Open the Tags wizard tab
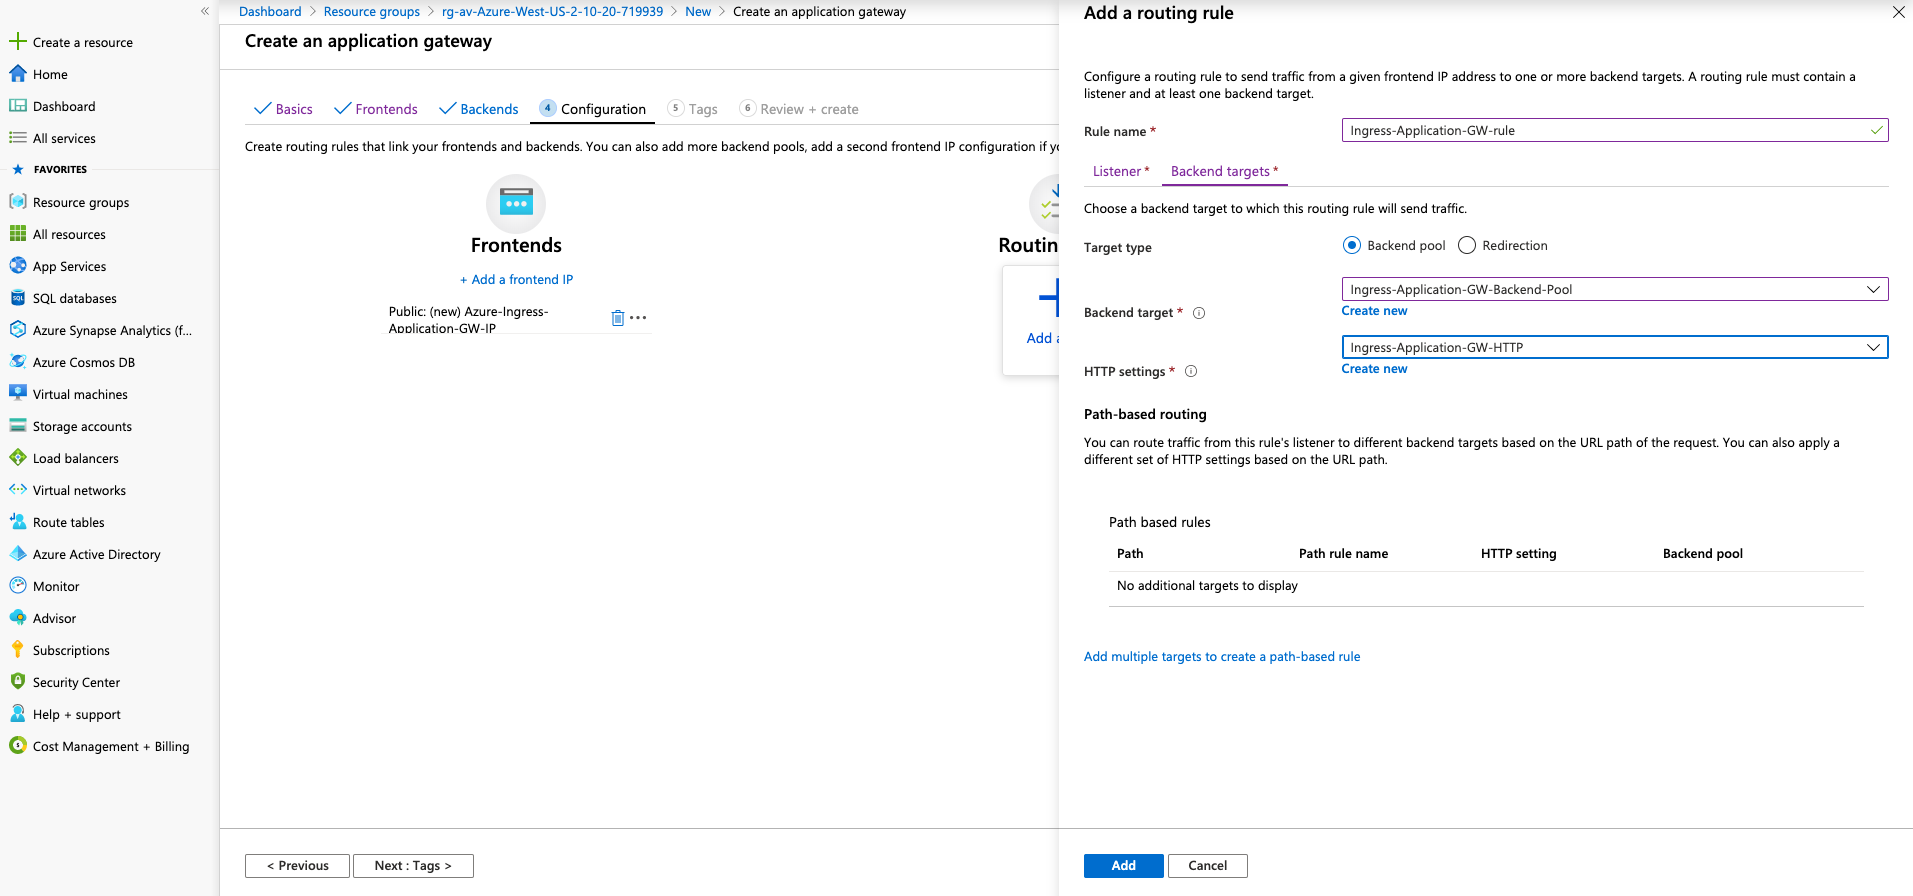1913x896 pixels. click(x=693, y=109)
